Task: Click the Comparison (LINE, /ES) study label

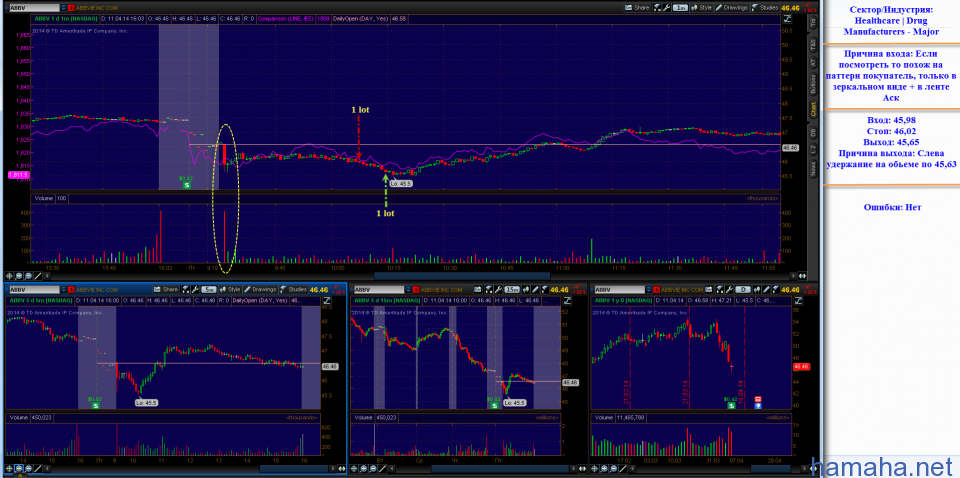Action: (x=286, y=19)
